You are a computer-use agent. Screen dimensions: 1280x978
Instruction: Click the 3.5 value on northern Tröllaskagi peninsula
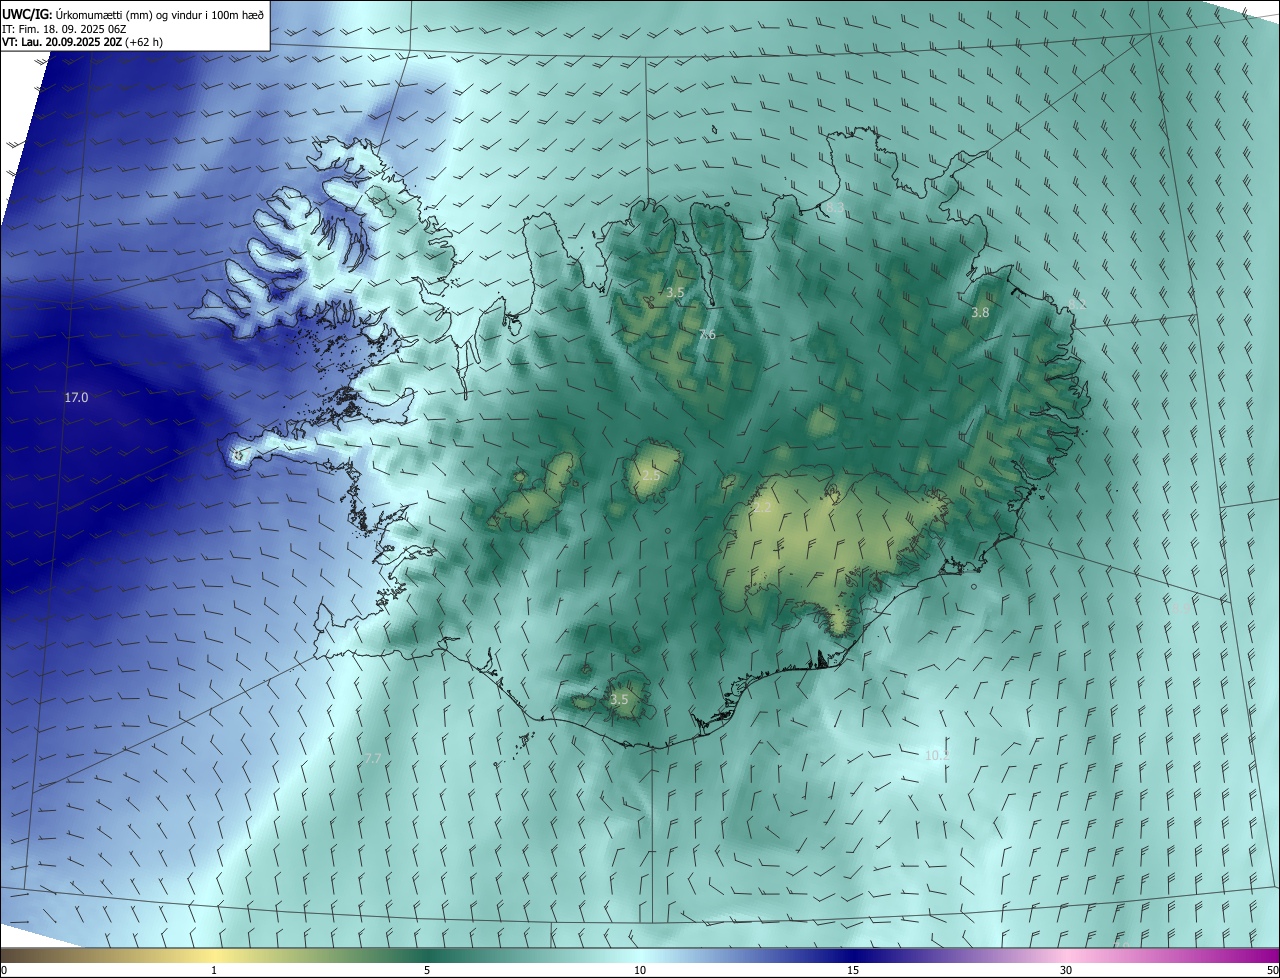coord(675,292)
